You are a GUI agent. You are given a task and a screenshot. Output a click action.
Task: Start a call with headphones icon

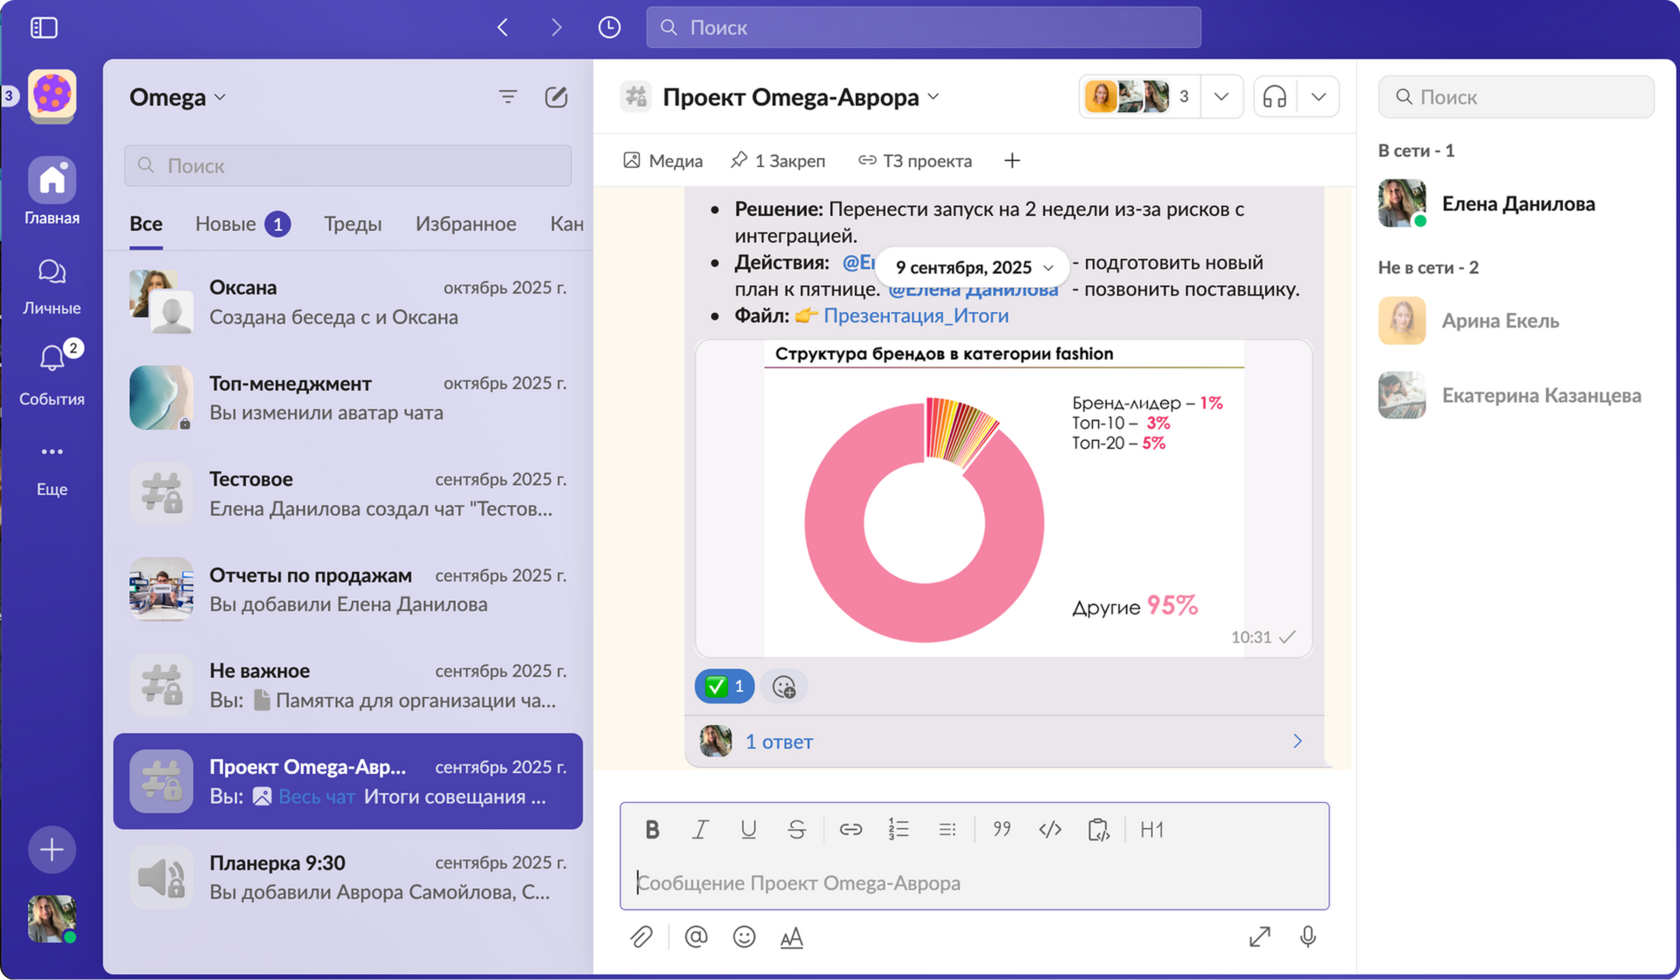coord(1275,97)
